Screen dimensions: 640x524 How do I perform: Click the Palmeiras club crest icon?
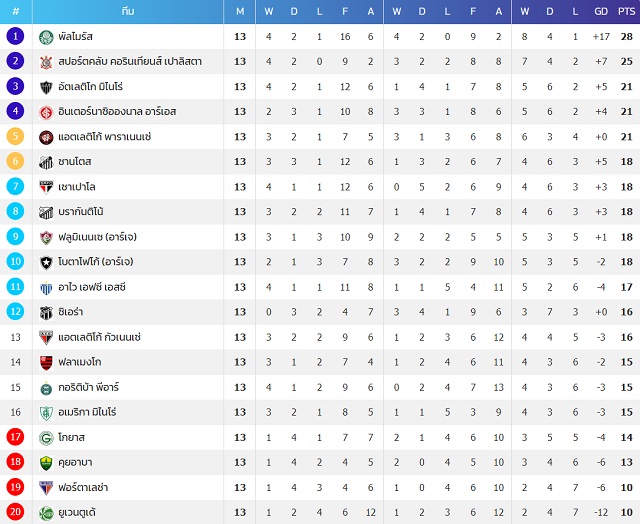46,37
